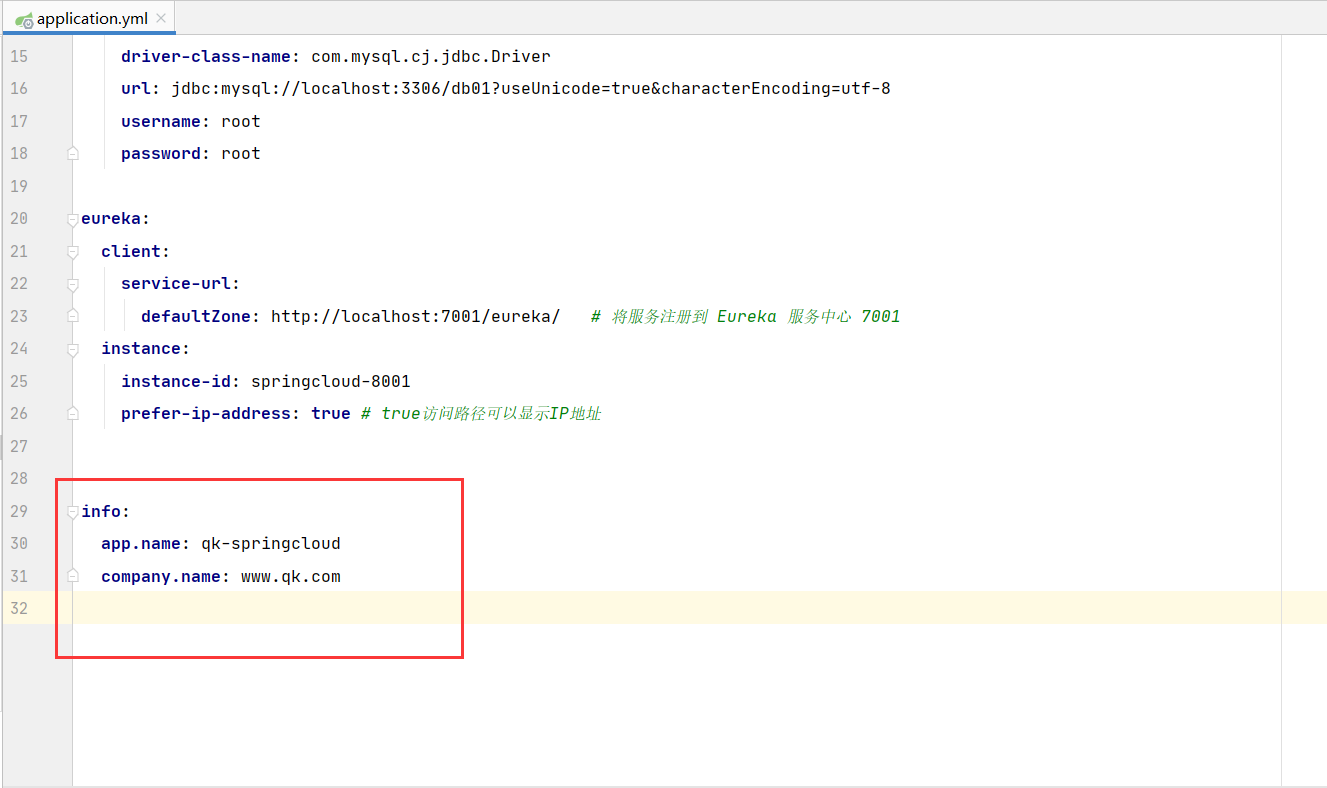Click qk-springcloud value
The image size is (1327, 788).
(271, 544)
